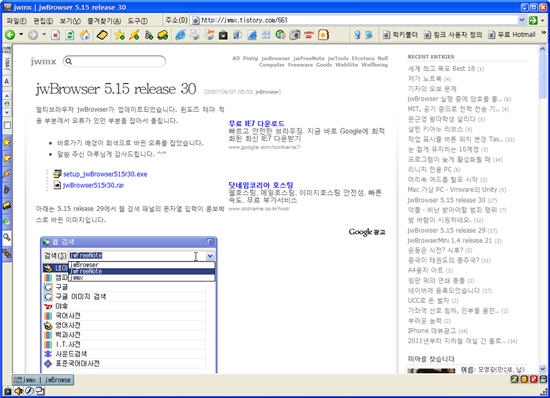
Task: Refresh the page with green arrows icon
Action: tap(70, 35)
